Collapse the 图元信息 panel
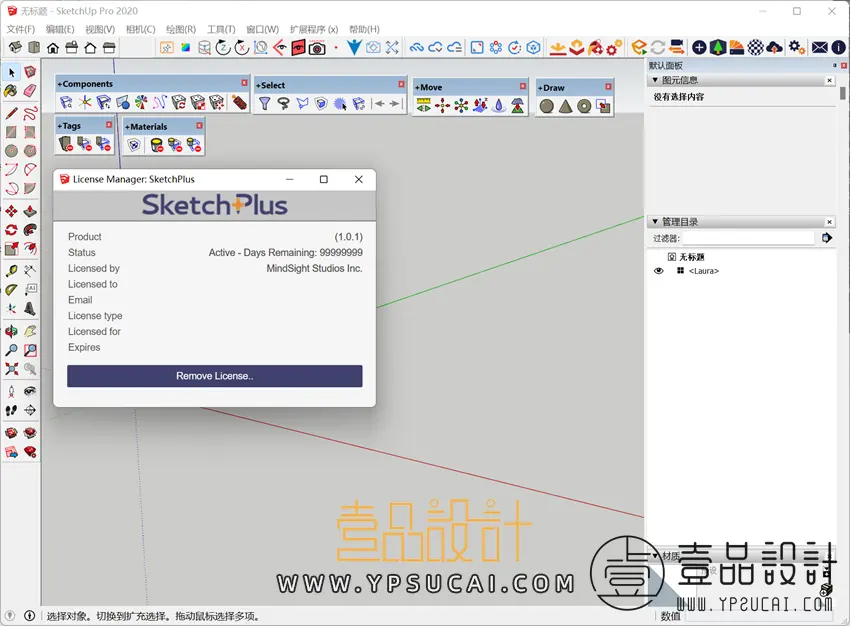 click(655, 80)
